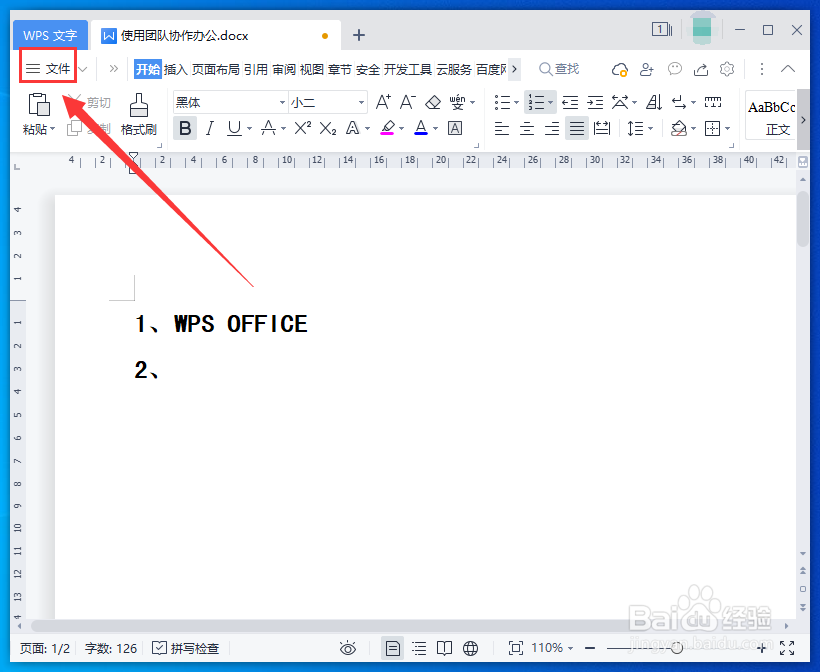Apply the blue font color swatch
Viewport: 820px width, 672px height.
tap(421, 128)
